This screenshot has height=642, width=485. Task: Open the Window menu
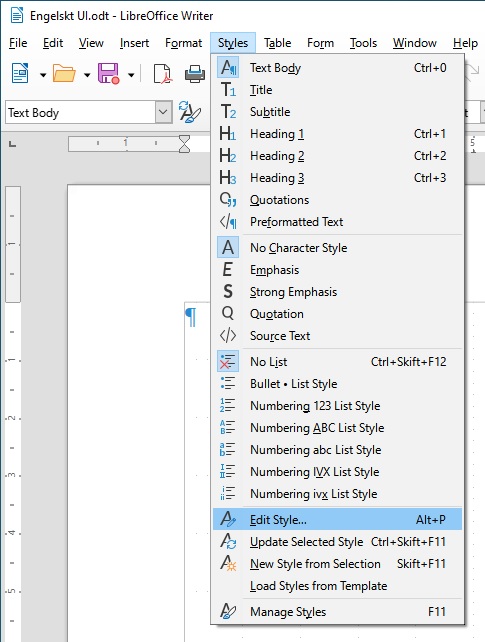pos(415,43)
